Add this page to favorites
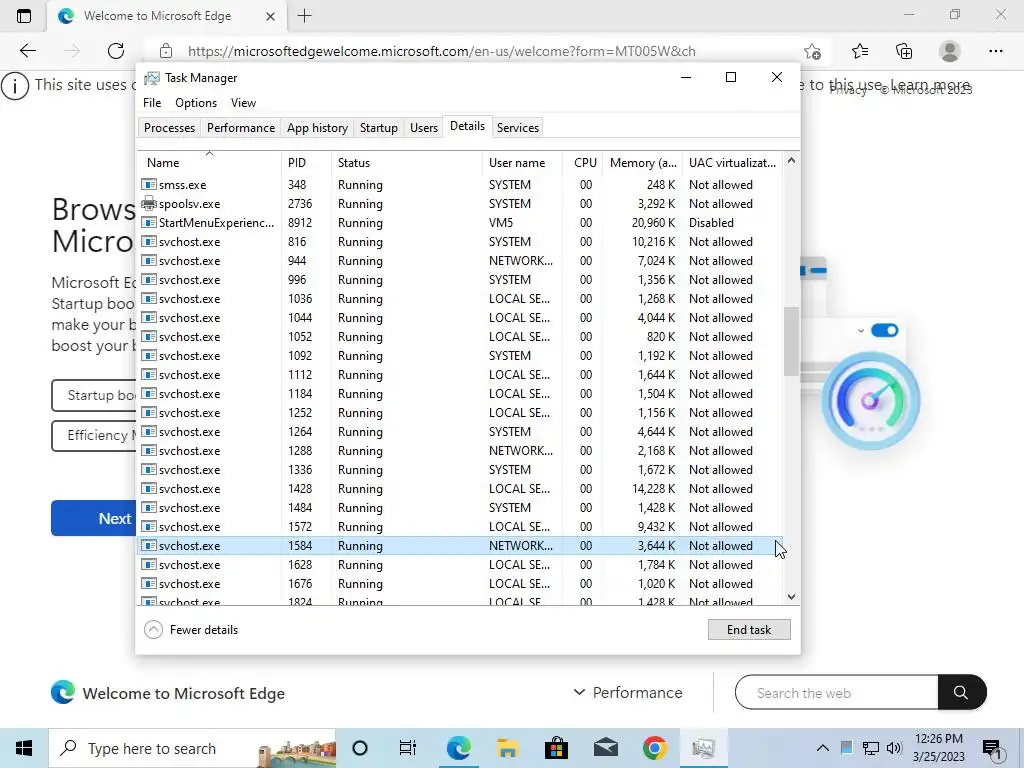Screen dimensions: 1024x768 (x=812, y=51)
